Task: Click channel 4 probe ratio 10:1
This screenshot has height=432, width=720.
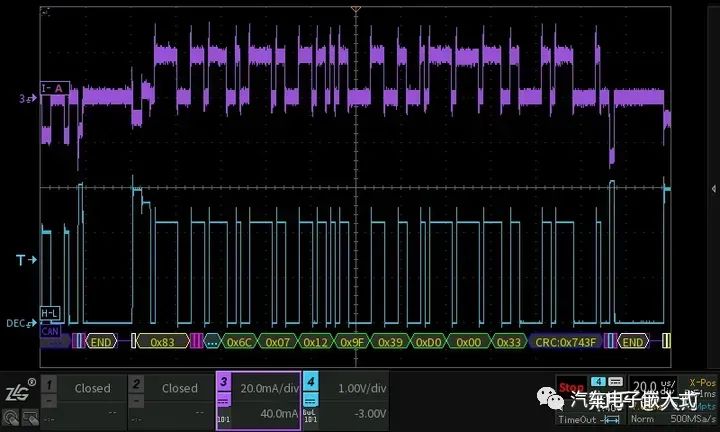Action: (x=311, y=420)
